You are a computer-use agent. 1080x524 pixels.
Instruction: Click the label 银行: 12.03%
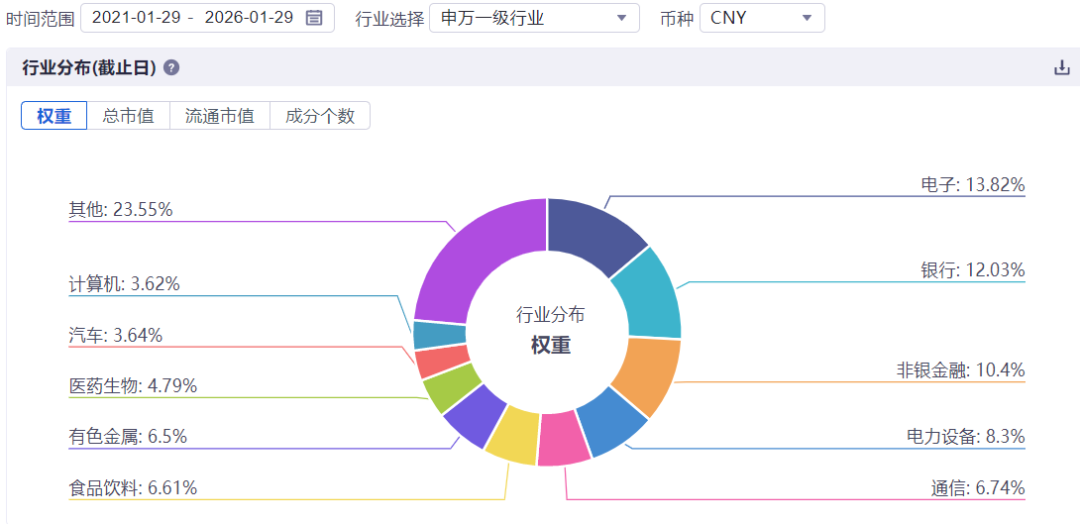(973, 270)
